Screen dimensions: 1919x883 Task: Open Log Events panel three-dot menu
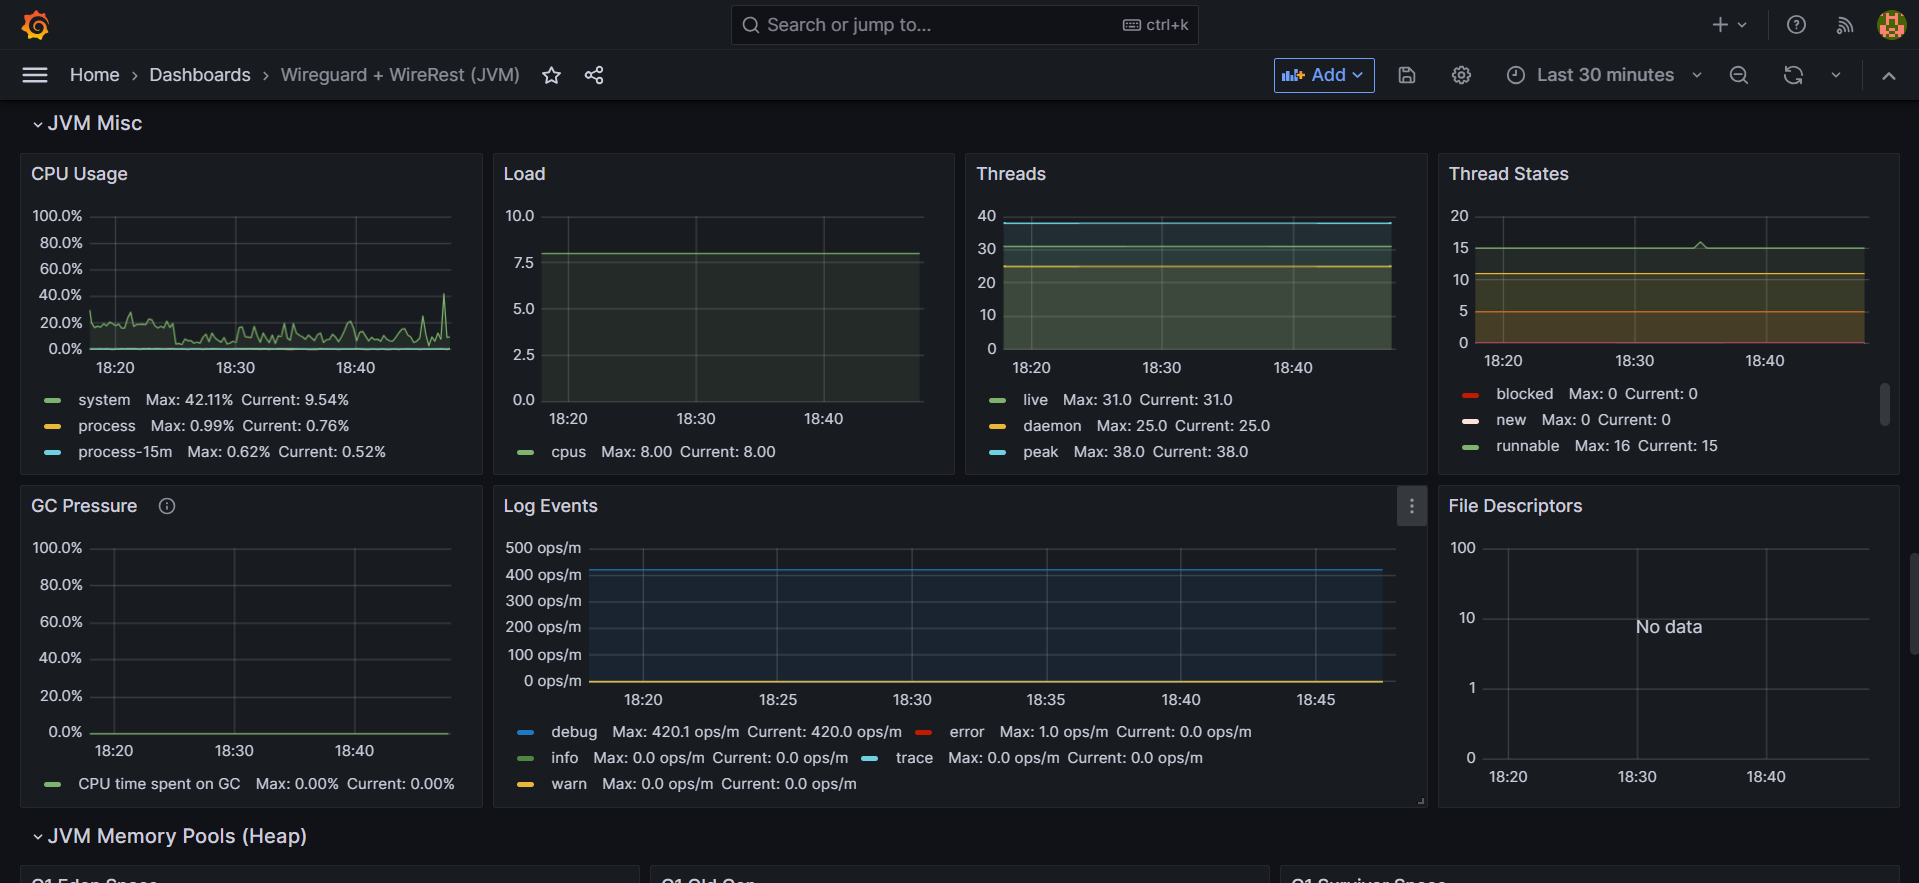coord(1411,506)
